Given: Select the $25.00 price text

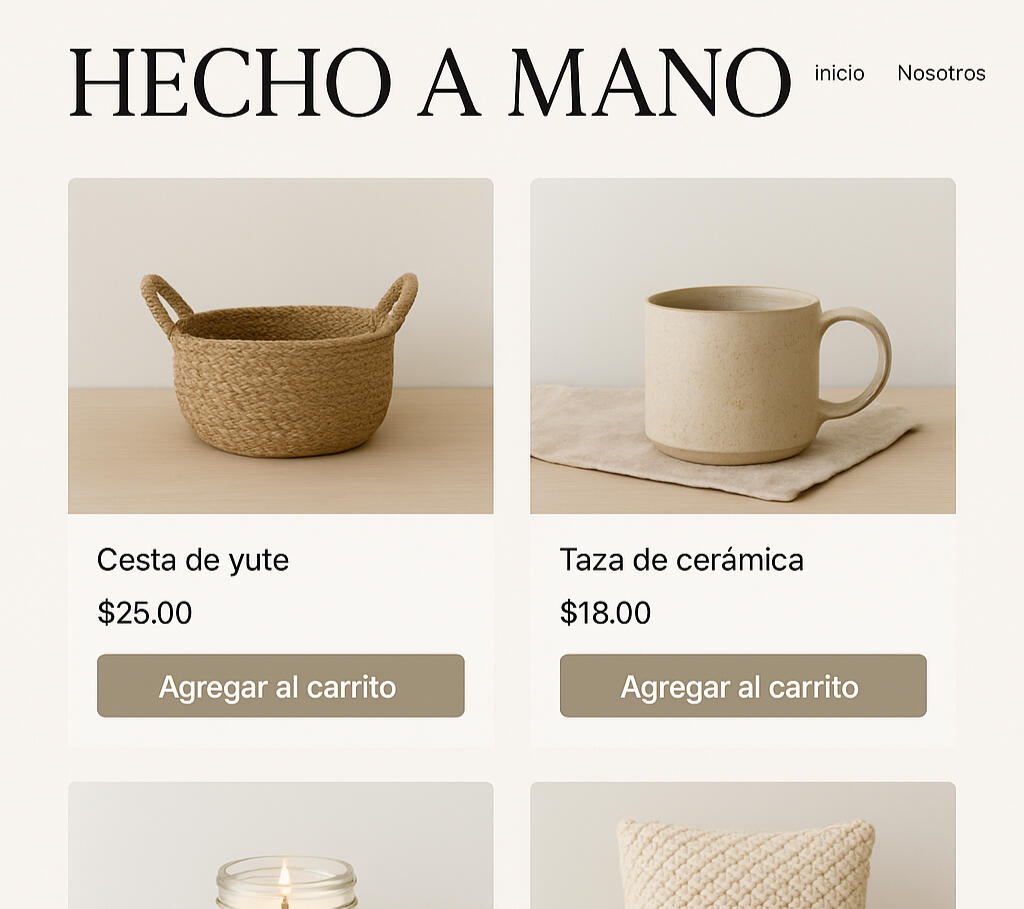Looking at the screenshot, I should pos(144,613).
